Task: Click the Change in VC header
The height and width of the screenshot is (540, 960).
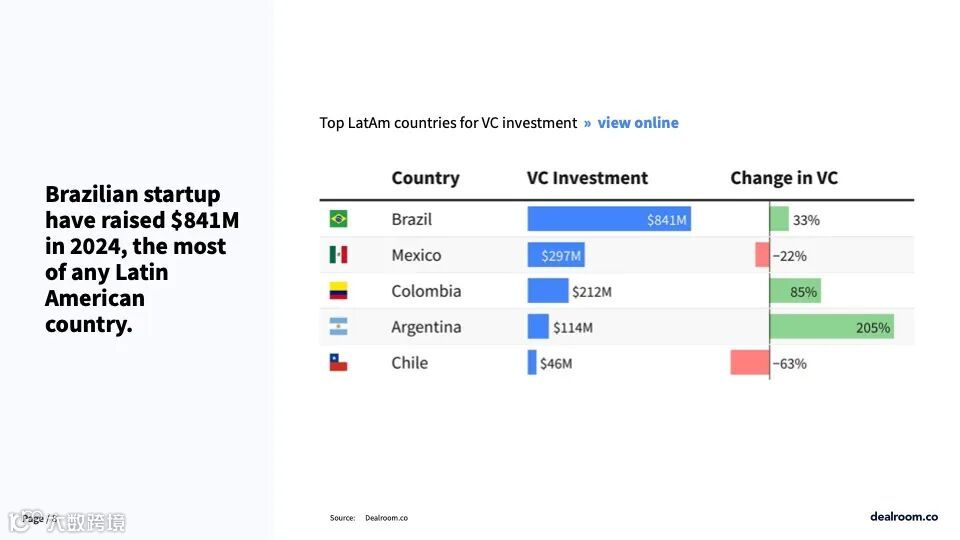Action: click(784, 178)
